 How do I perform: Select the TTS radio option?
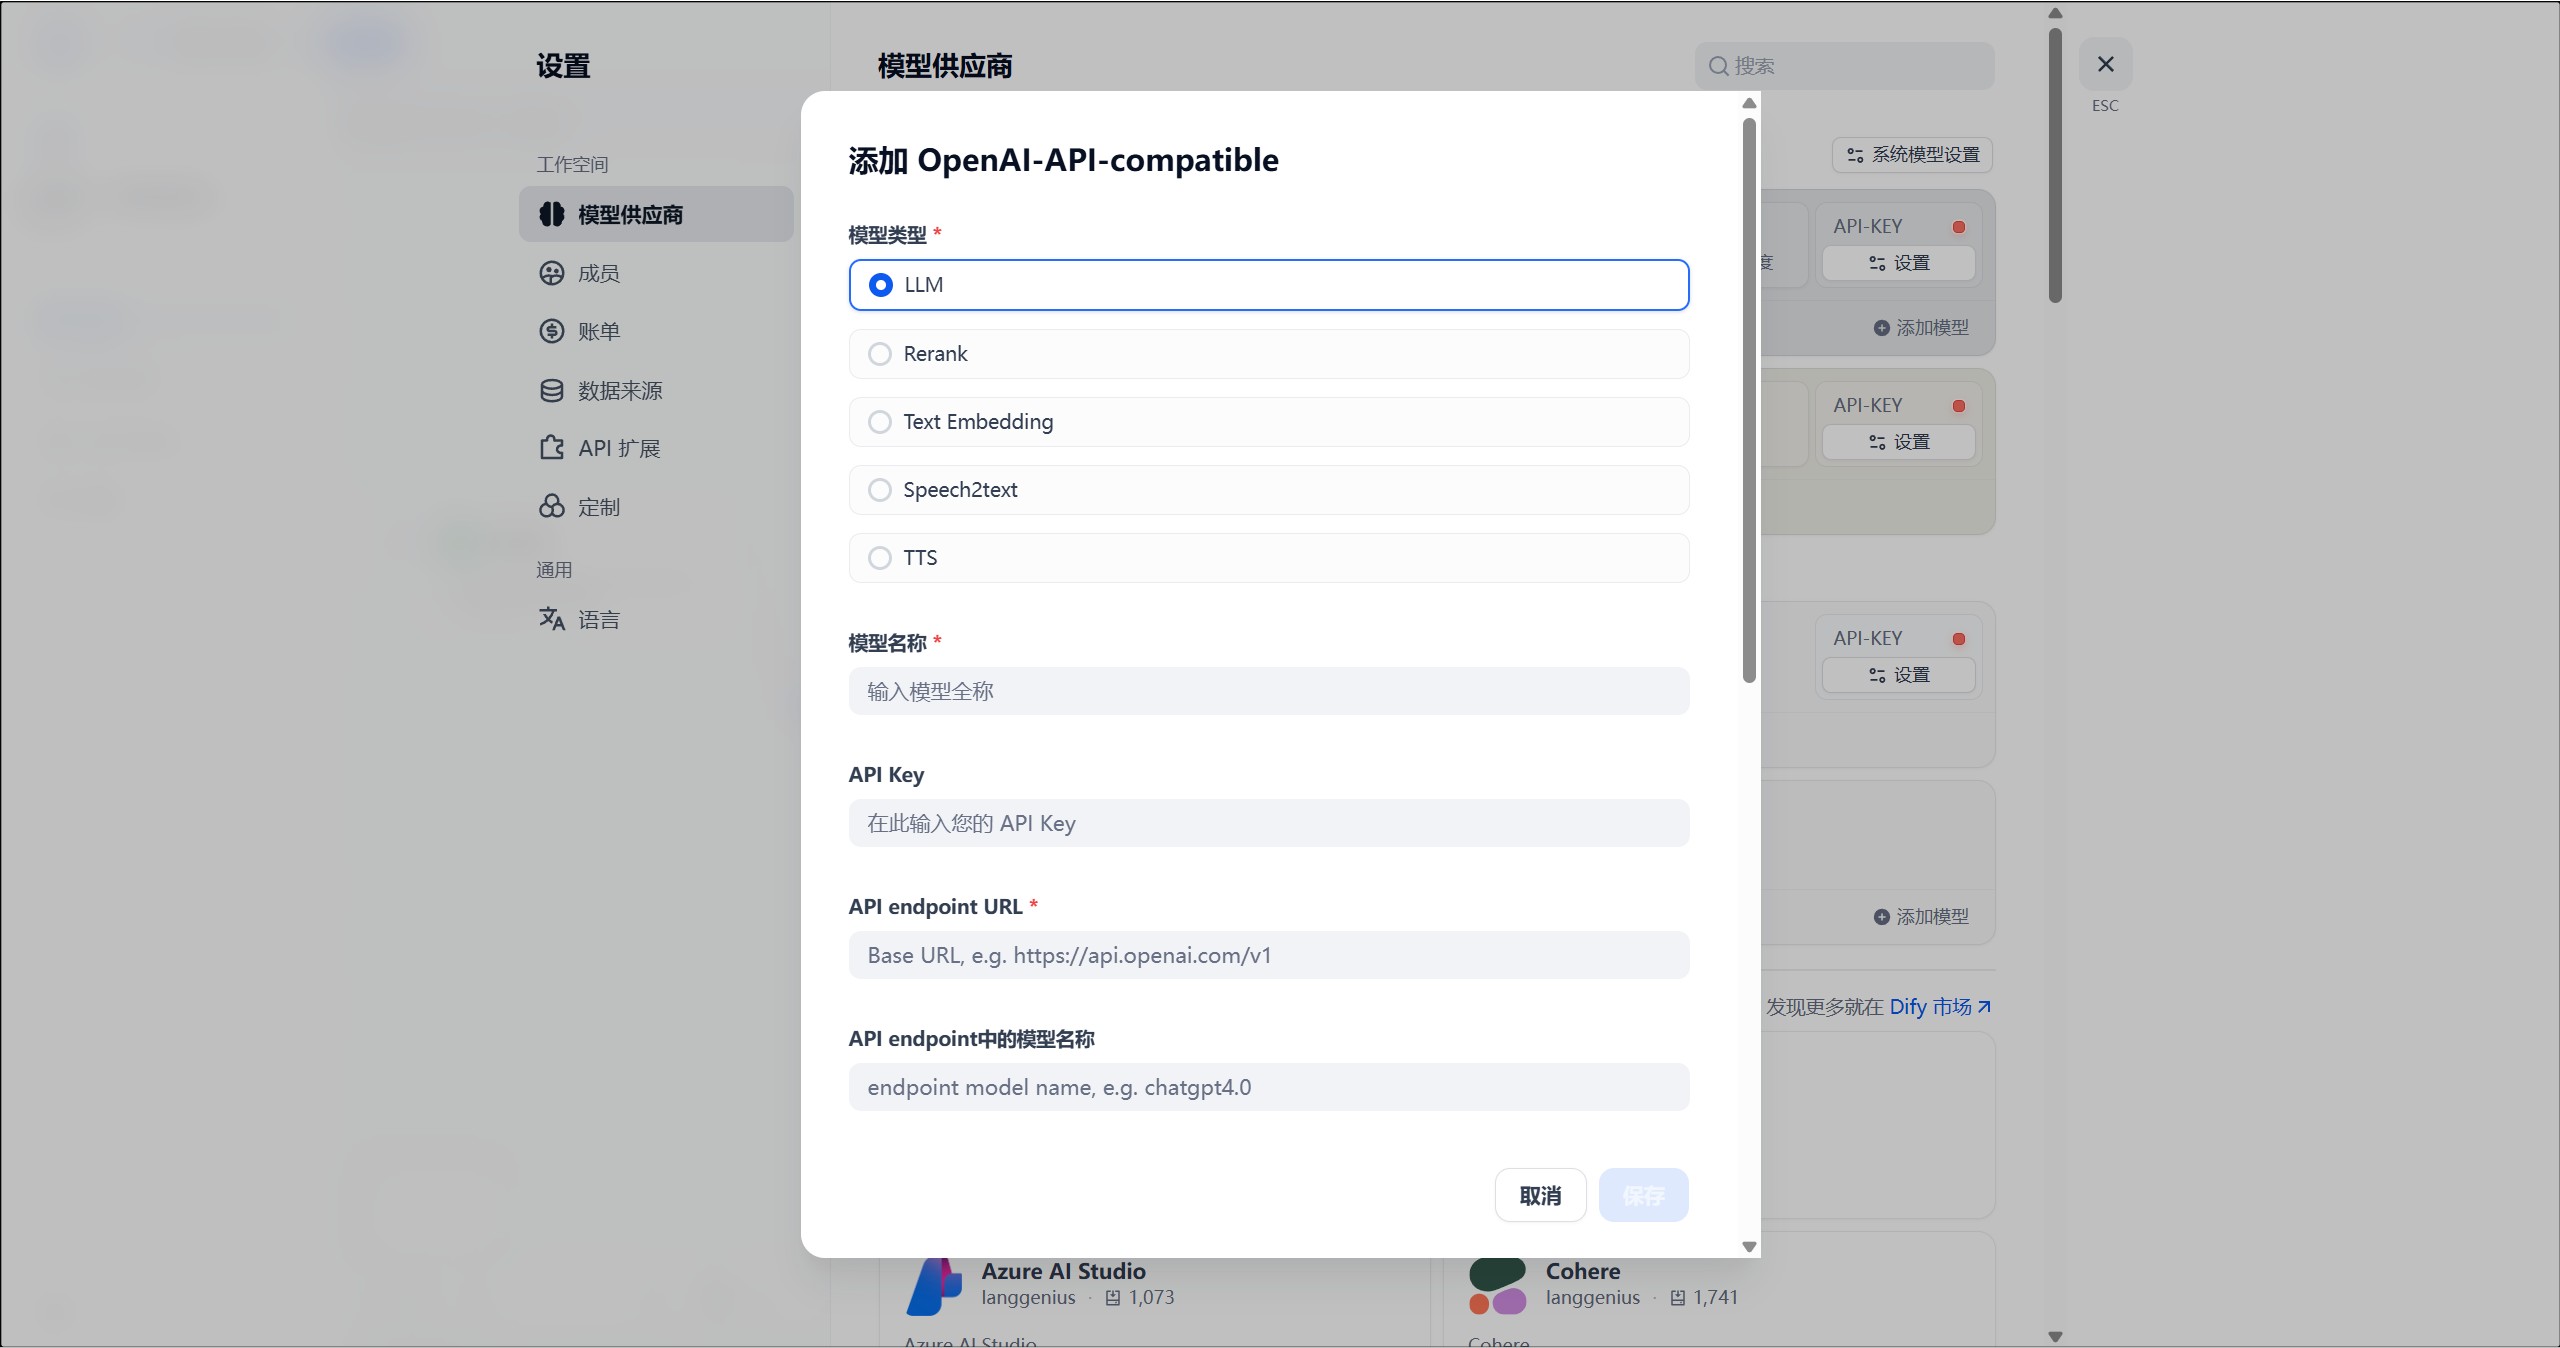coord(880,558)
